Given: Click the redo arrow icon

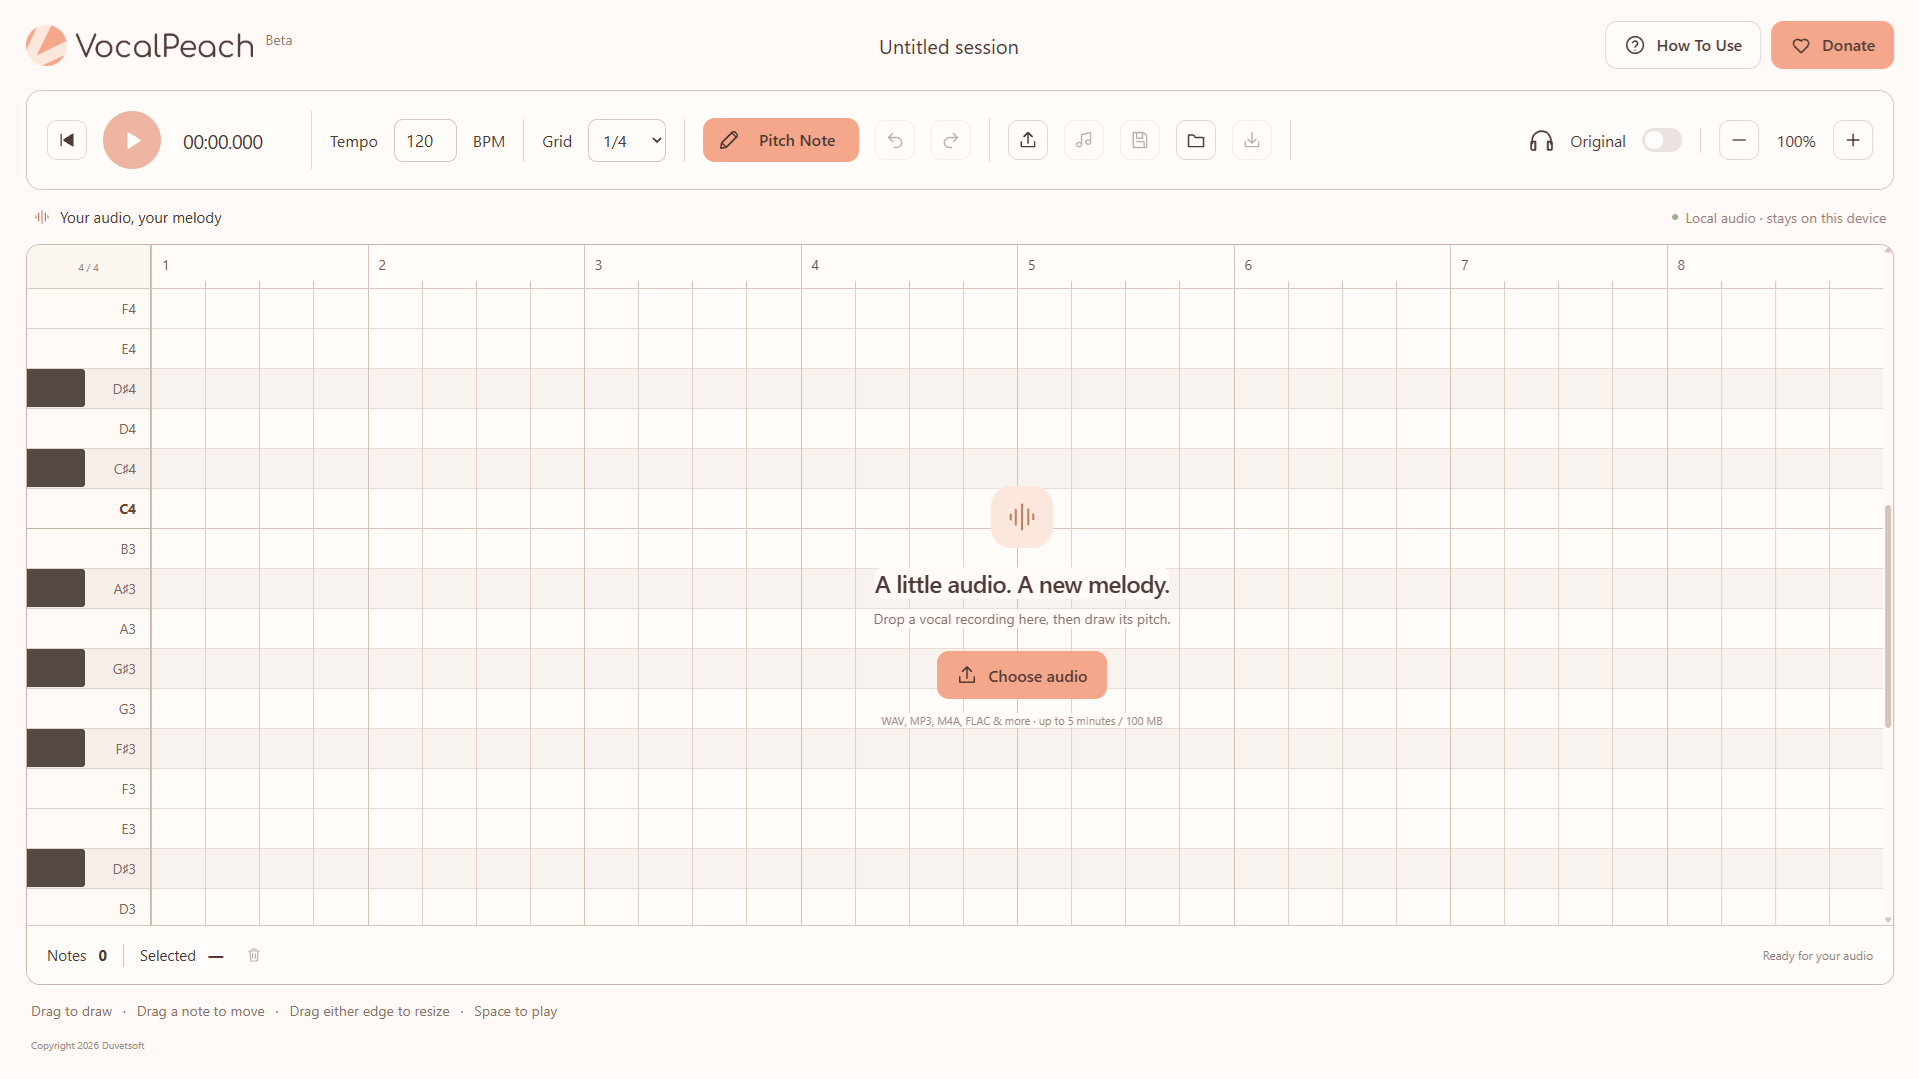Looking at the screenshot, I should [x=951, y=140].
